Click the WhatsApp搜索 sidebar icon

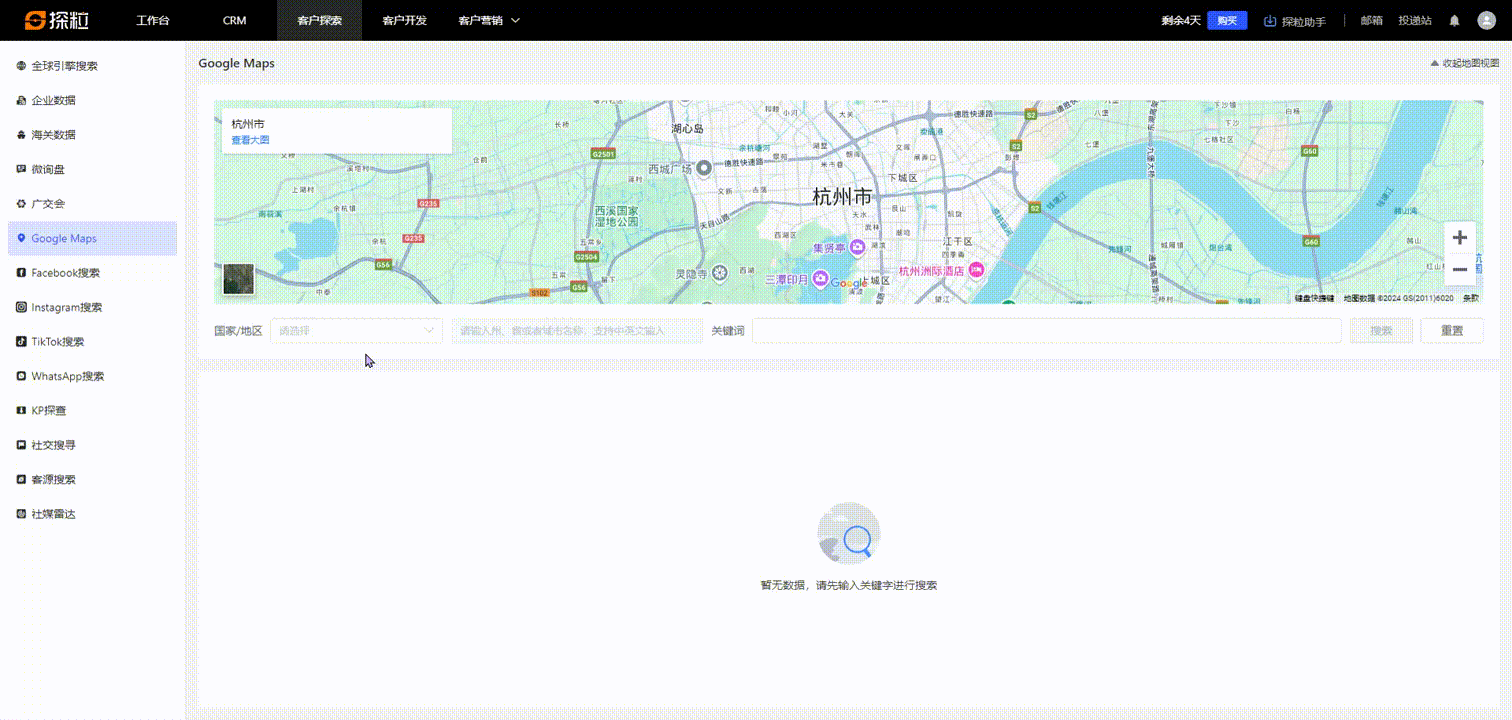pos(21,376)
